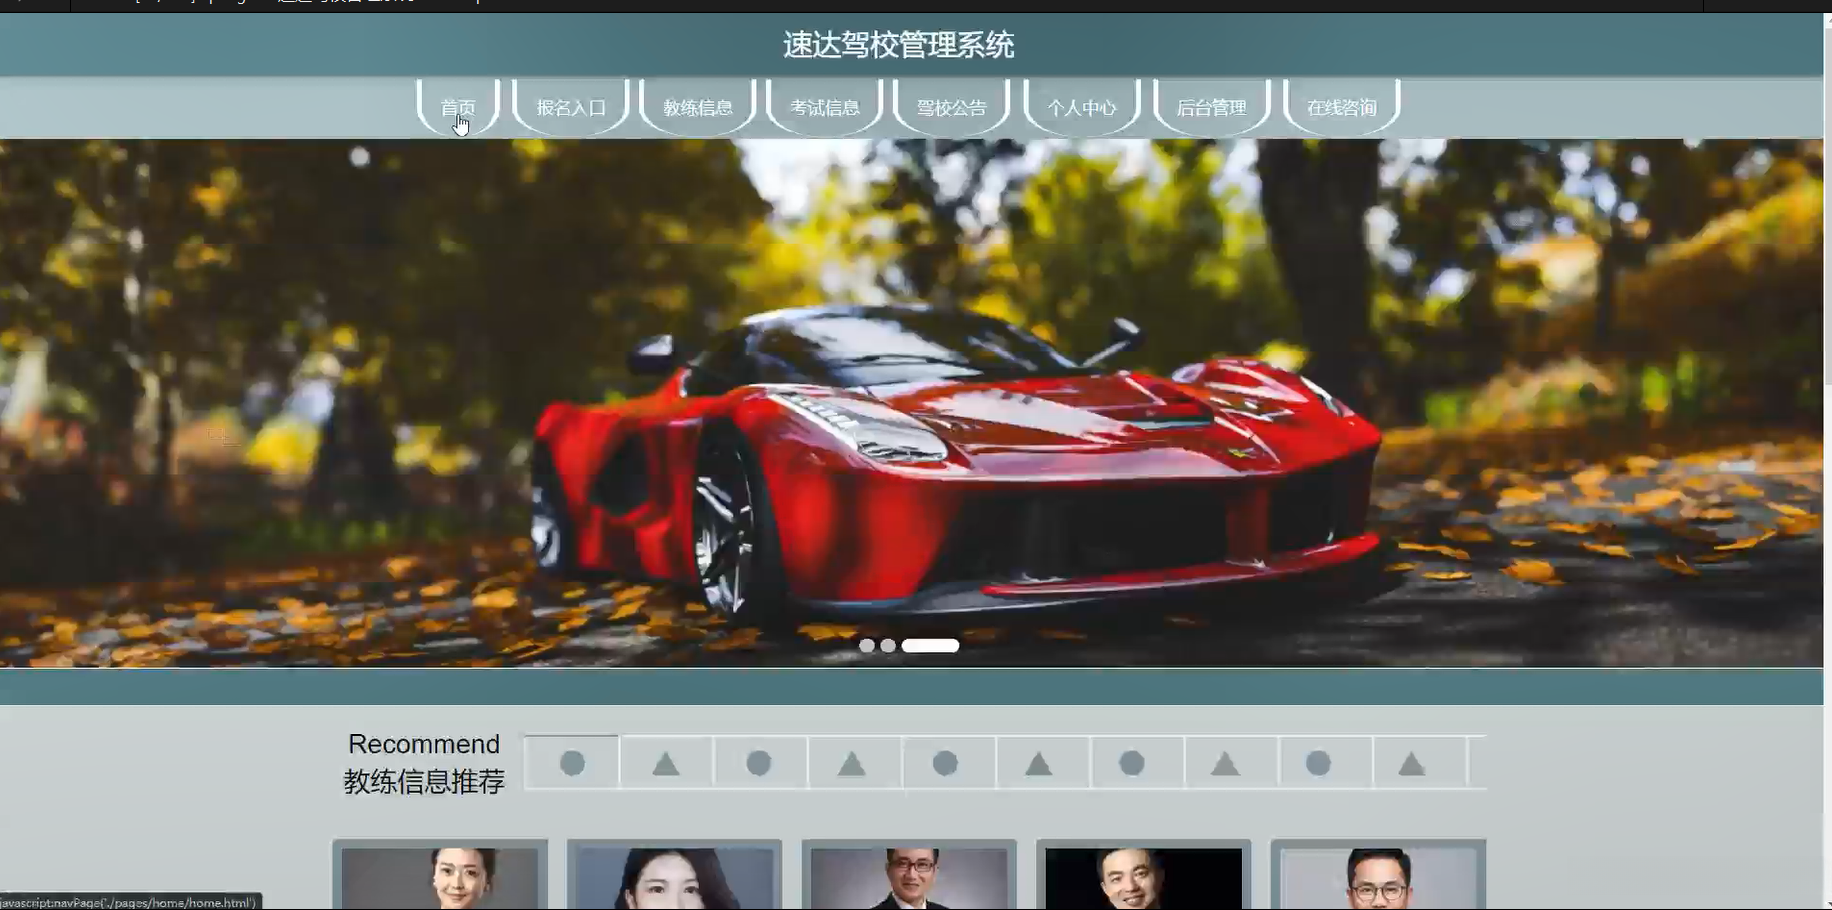
Task: Select the third triangle recommend tab icon
Action: coord(1039,763)
